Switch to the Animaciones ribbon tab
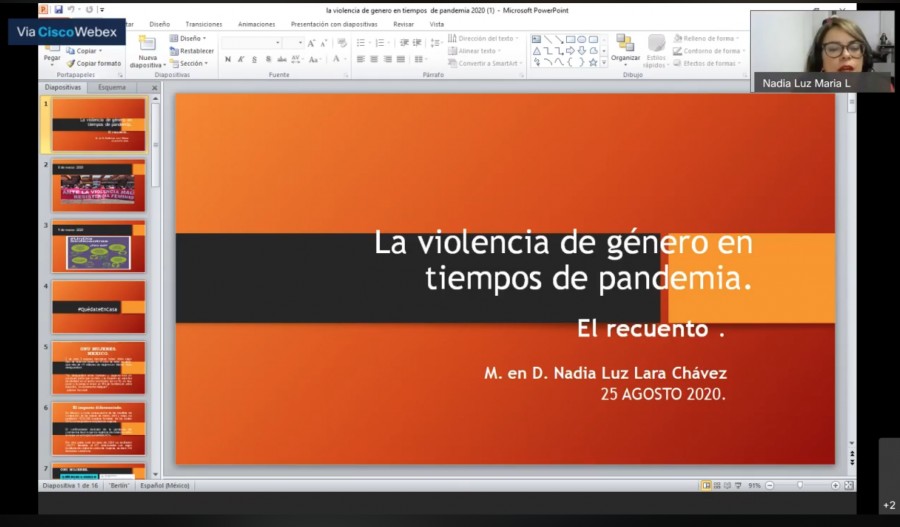This screenshot has height=527, width=900. (x=257, y=24)
